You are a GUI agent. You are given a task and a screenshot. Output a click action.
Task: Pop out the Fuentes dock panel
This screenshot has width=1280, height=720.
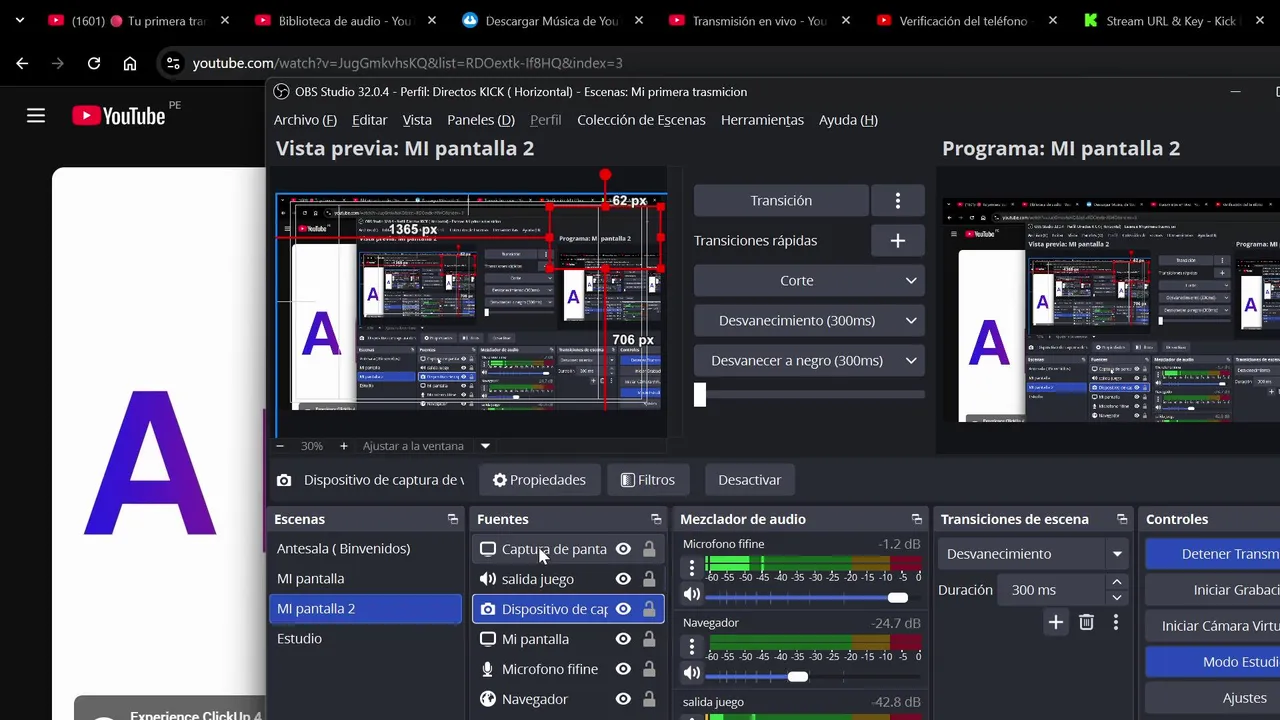[656, 519]
